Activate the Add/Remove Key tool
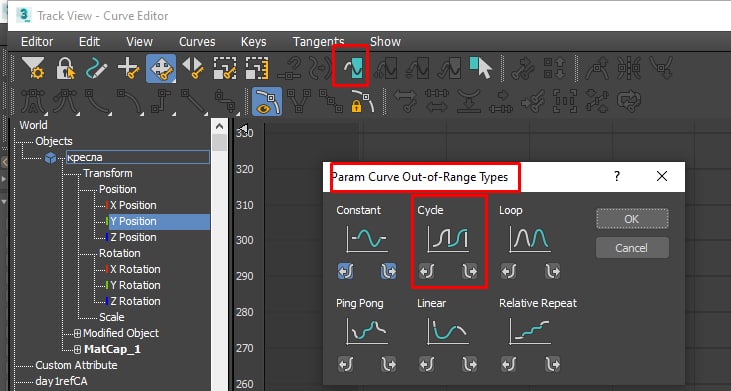The width and height of the screenshot is (731, 391). (128, 69)
